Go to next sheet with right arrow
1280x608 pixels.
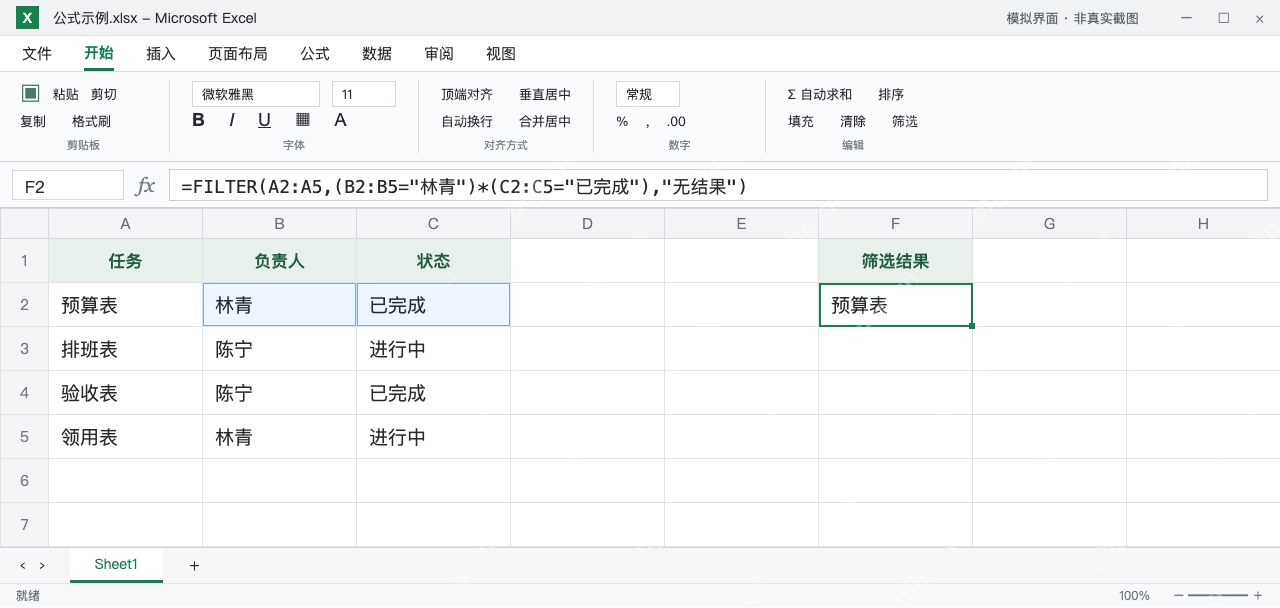click(42, 566)
